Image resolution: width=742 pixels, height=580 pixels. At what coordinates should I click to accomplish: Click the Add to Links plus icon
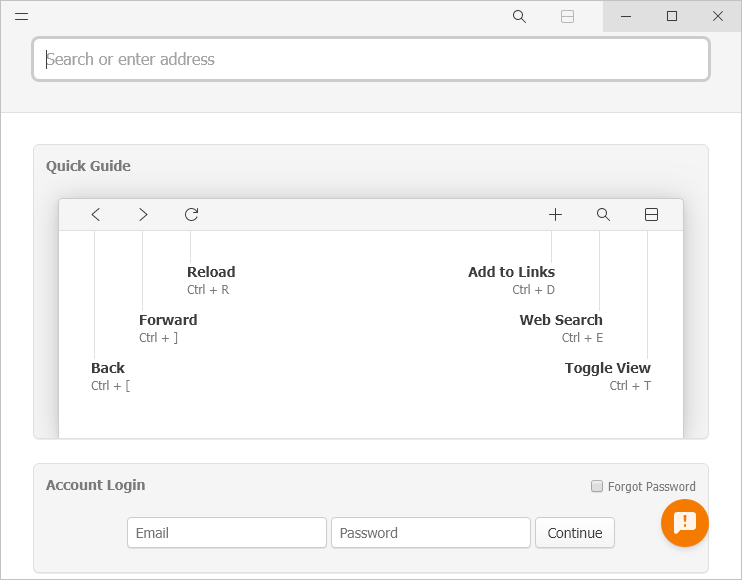(x=555, y=214)
